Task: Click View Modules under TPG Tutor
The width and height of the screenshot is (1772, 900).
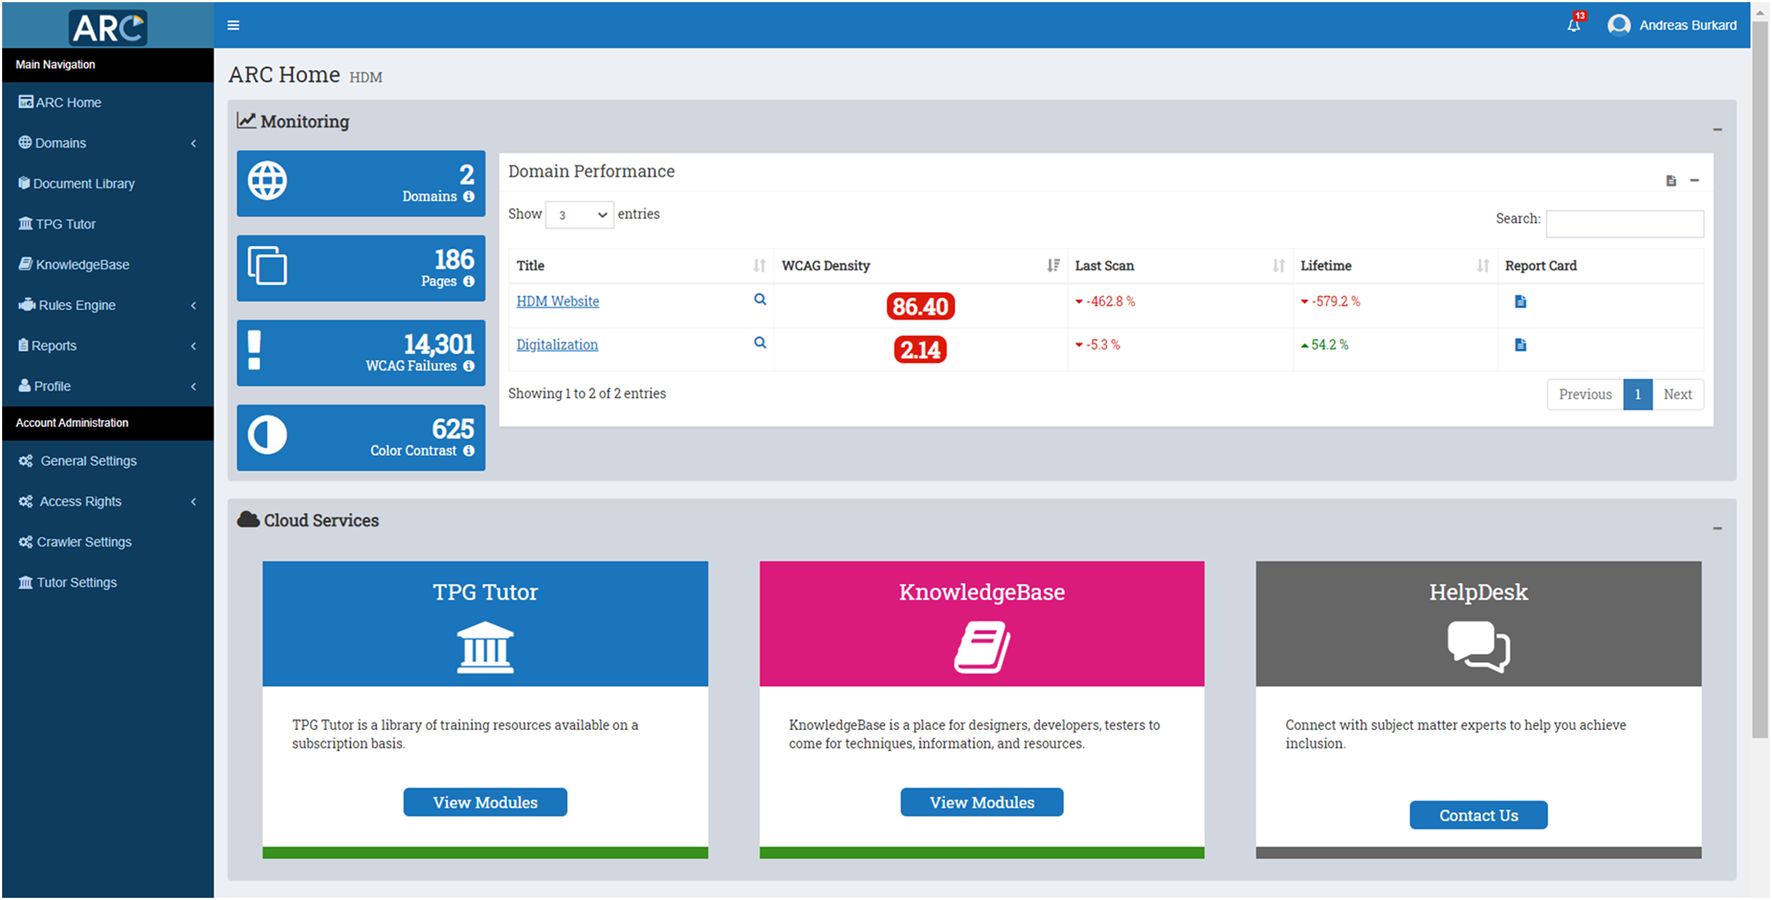Action: pos(485,802)
